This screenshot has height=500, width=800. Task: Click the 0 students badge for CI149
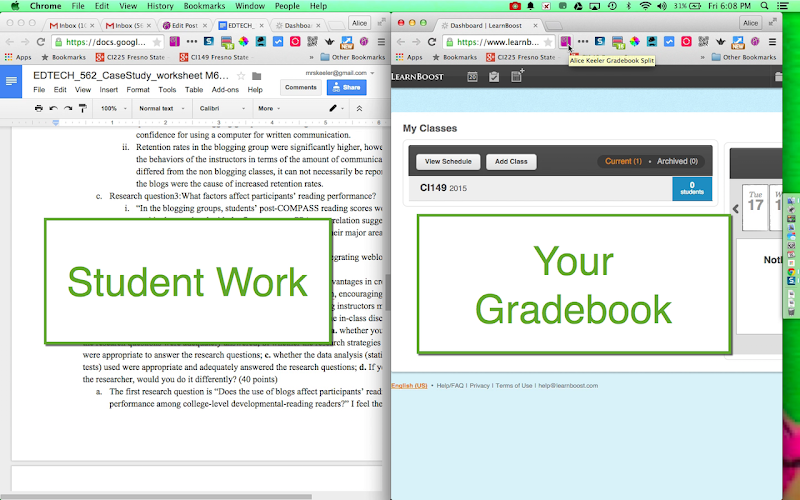tap(692, 188)
